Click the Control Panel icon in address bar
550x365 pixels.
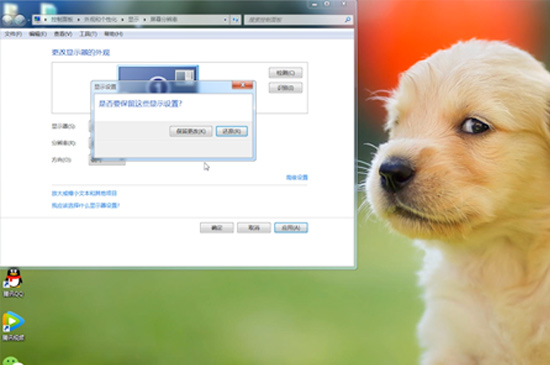click(x=38, y=19)
